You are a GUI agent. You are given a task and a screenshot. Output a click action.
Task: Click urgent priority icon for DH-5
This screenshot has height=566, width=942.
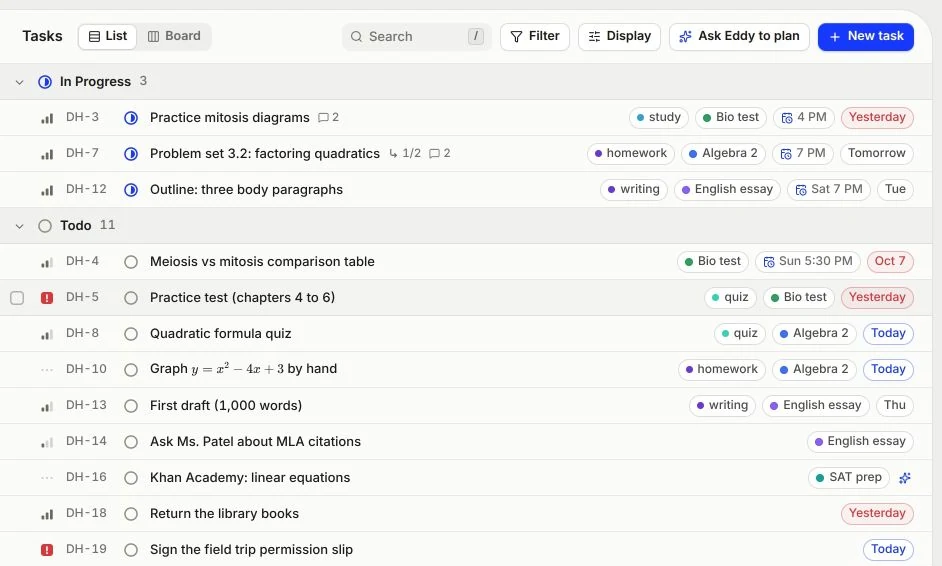47,298
